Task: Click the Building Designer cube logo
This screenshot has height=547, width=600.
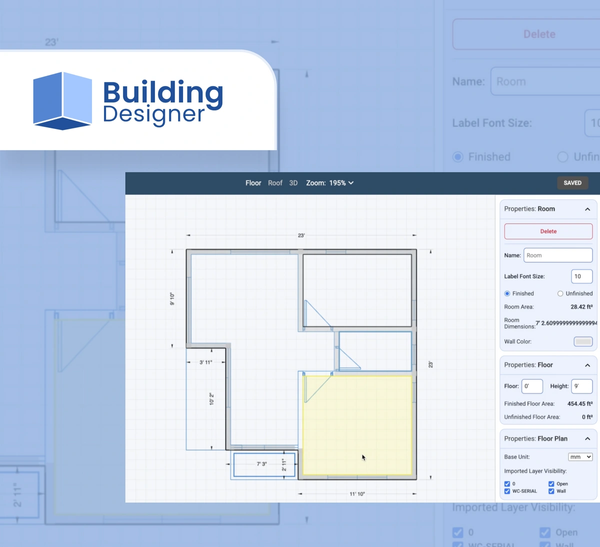Action: coord(62,101)
